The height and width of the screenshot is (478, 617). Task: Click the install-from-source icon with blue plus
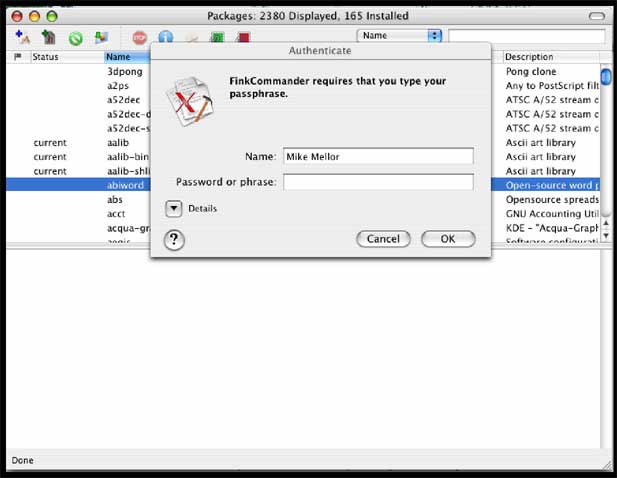22,37
